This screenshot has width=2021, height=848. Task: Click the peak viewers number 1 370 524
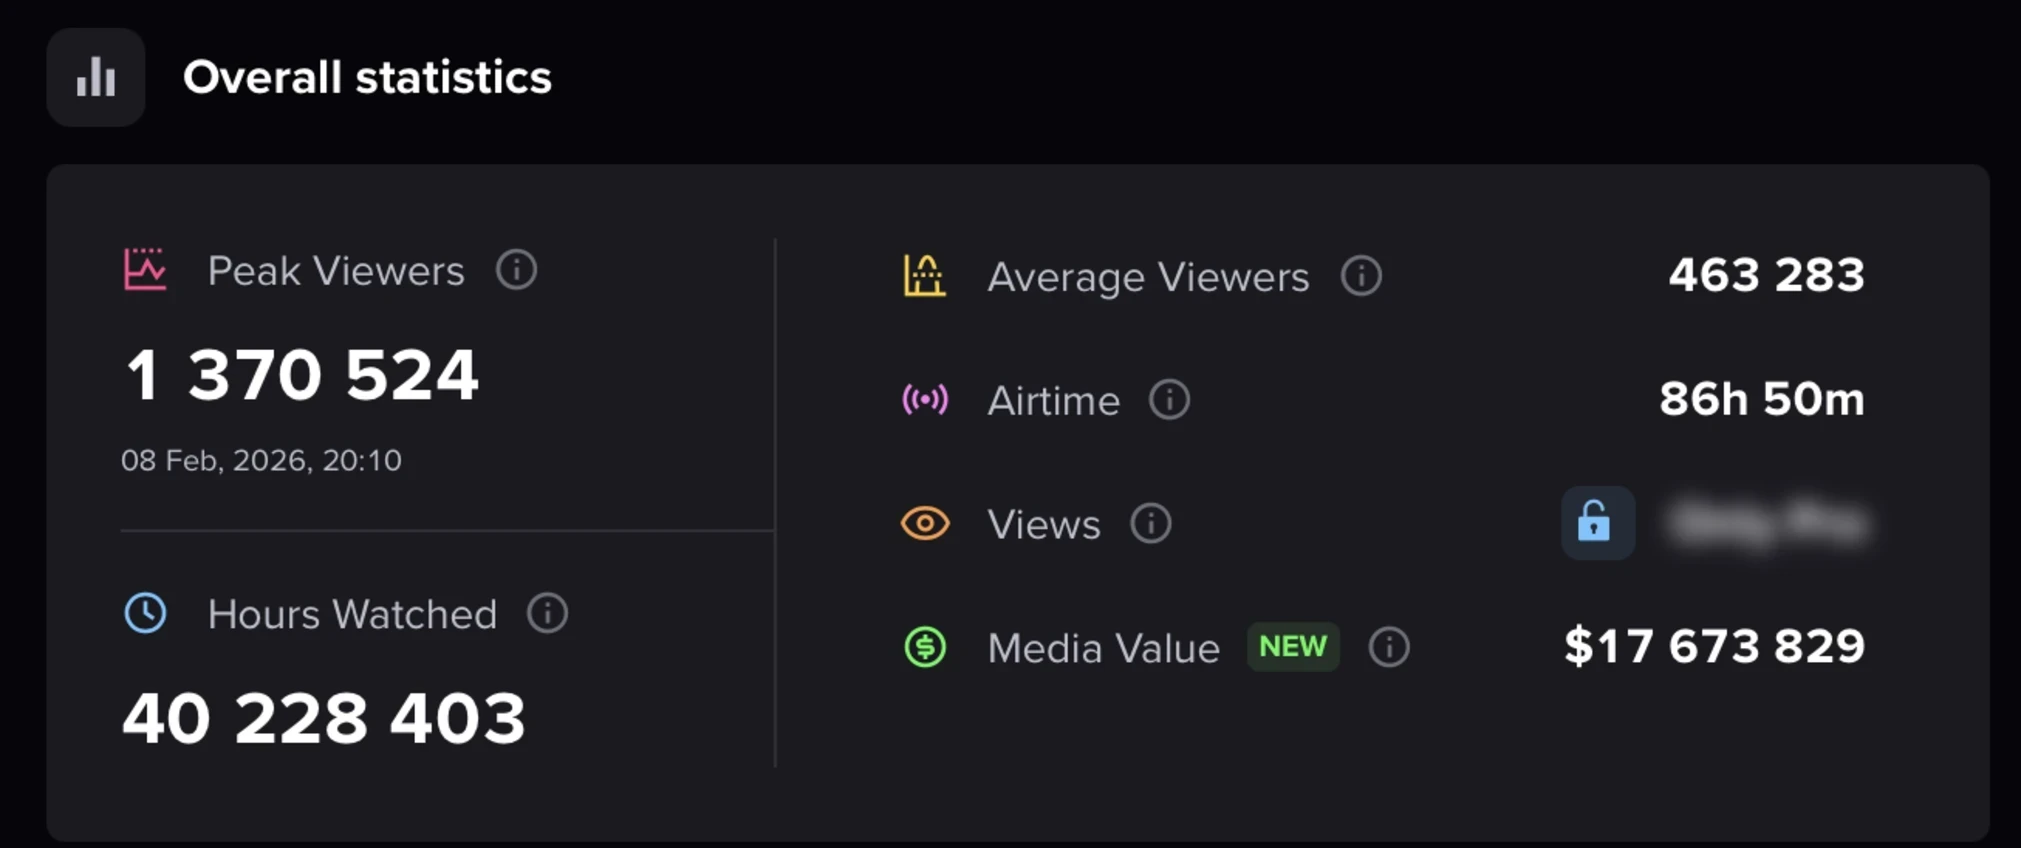click(x=301, y=375)
